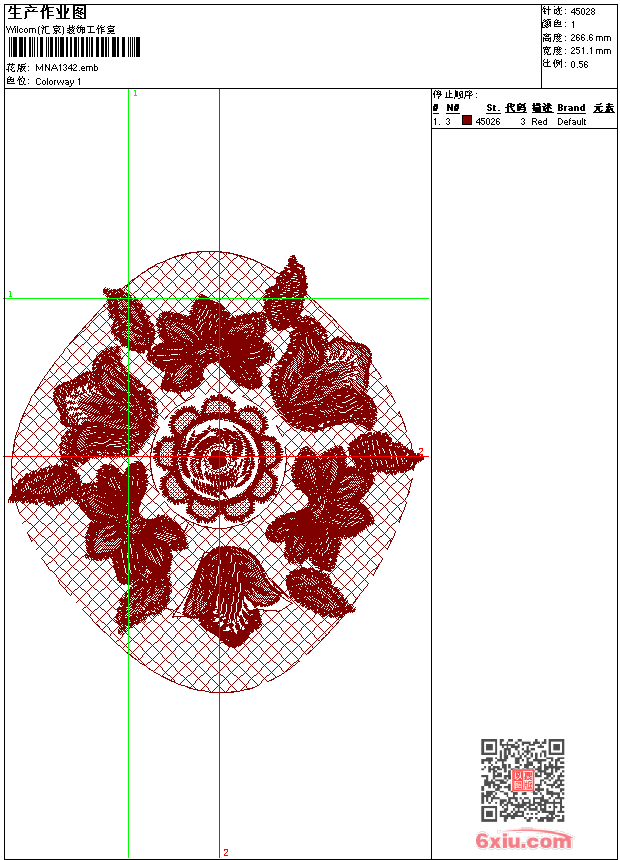Select the bell-shaped flower at the design bottom
Image resolution: width=620 pixels, height=860 pixels.
coord(232,595)
